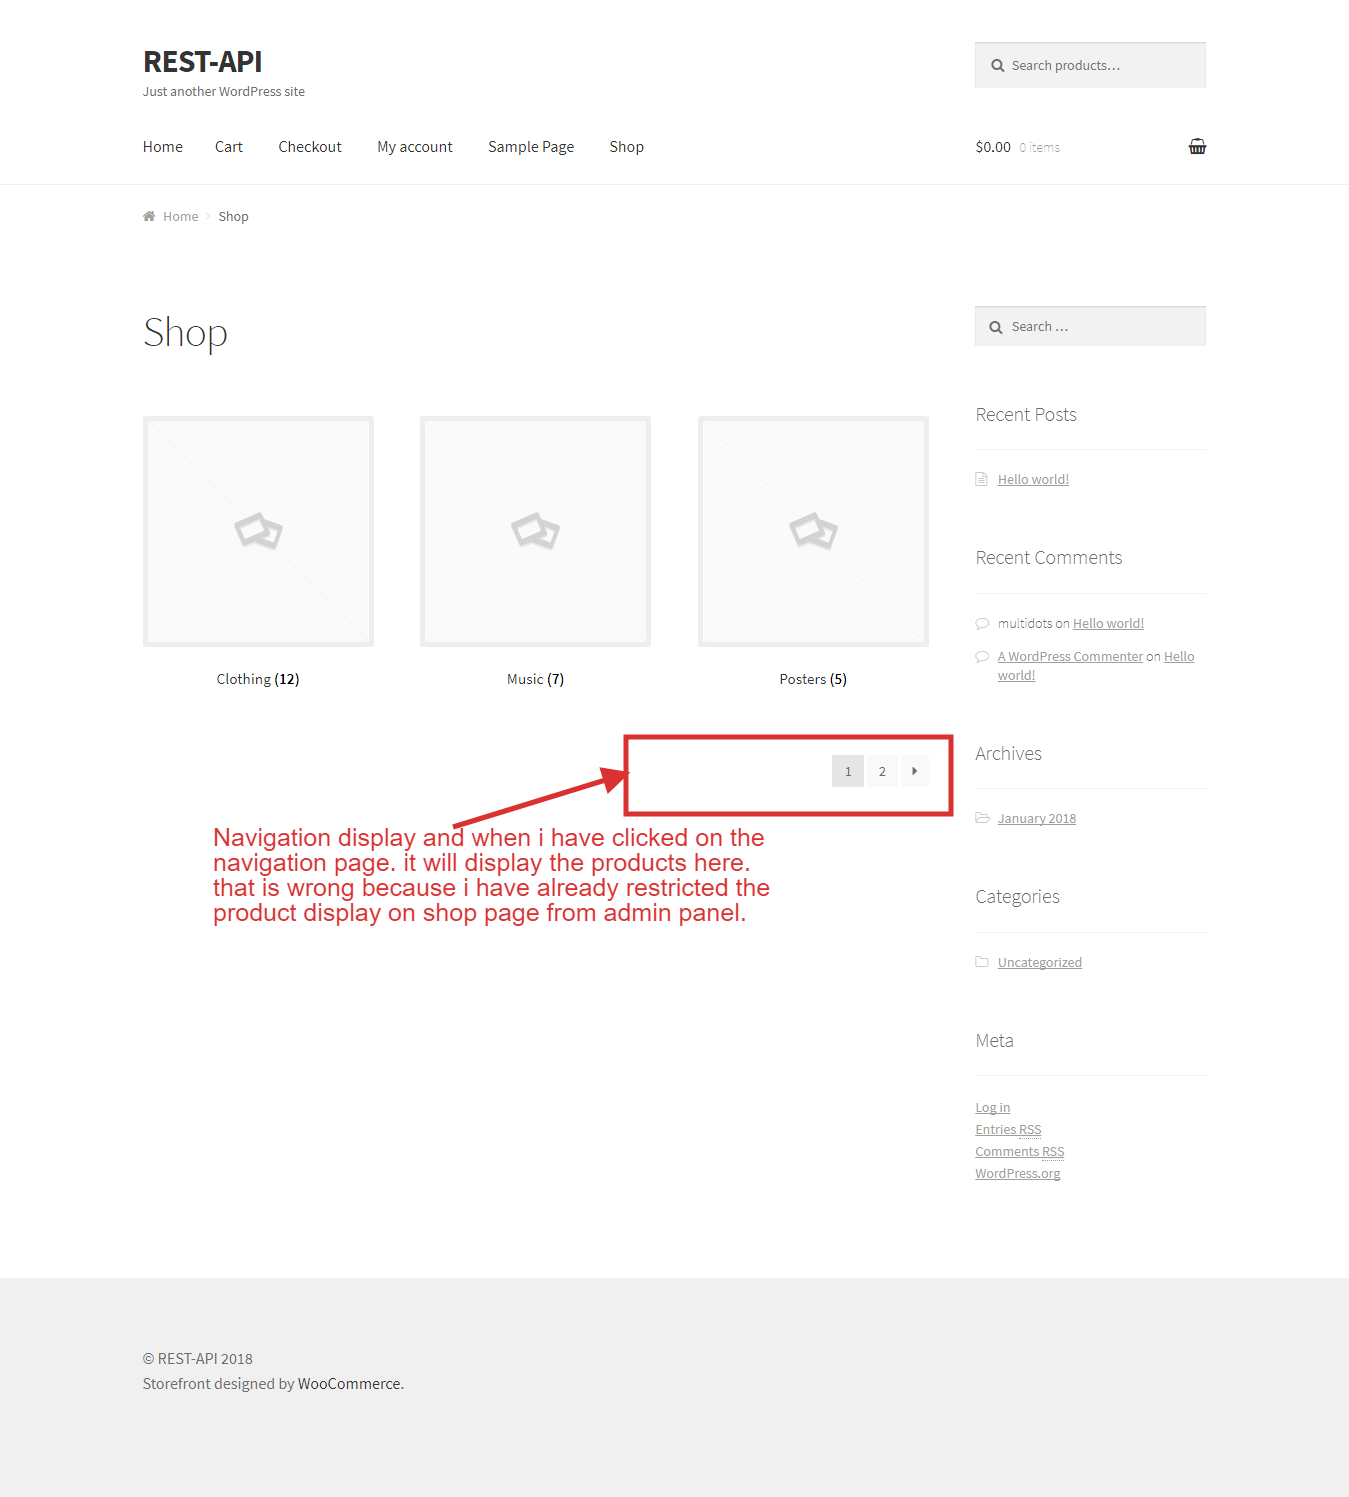Open the Cart menu item

pyautogui.click(x=229, y=147)
